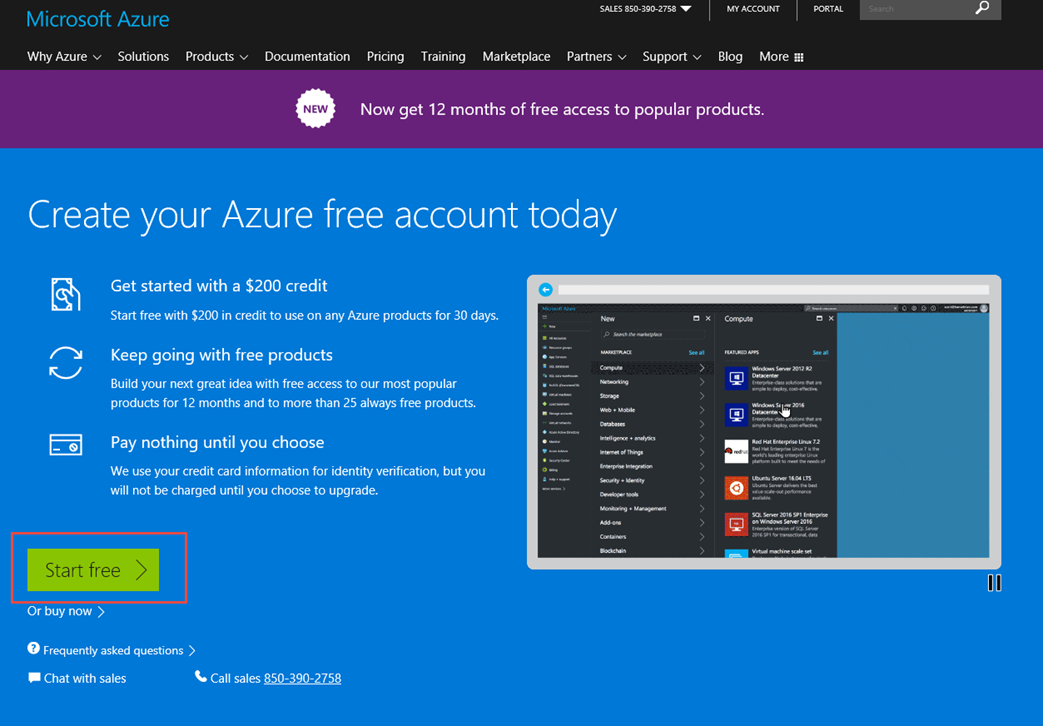Expand Web + Mobile in preview list
Screen dimensions: 1043x726
tap(652, 410)
